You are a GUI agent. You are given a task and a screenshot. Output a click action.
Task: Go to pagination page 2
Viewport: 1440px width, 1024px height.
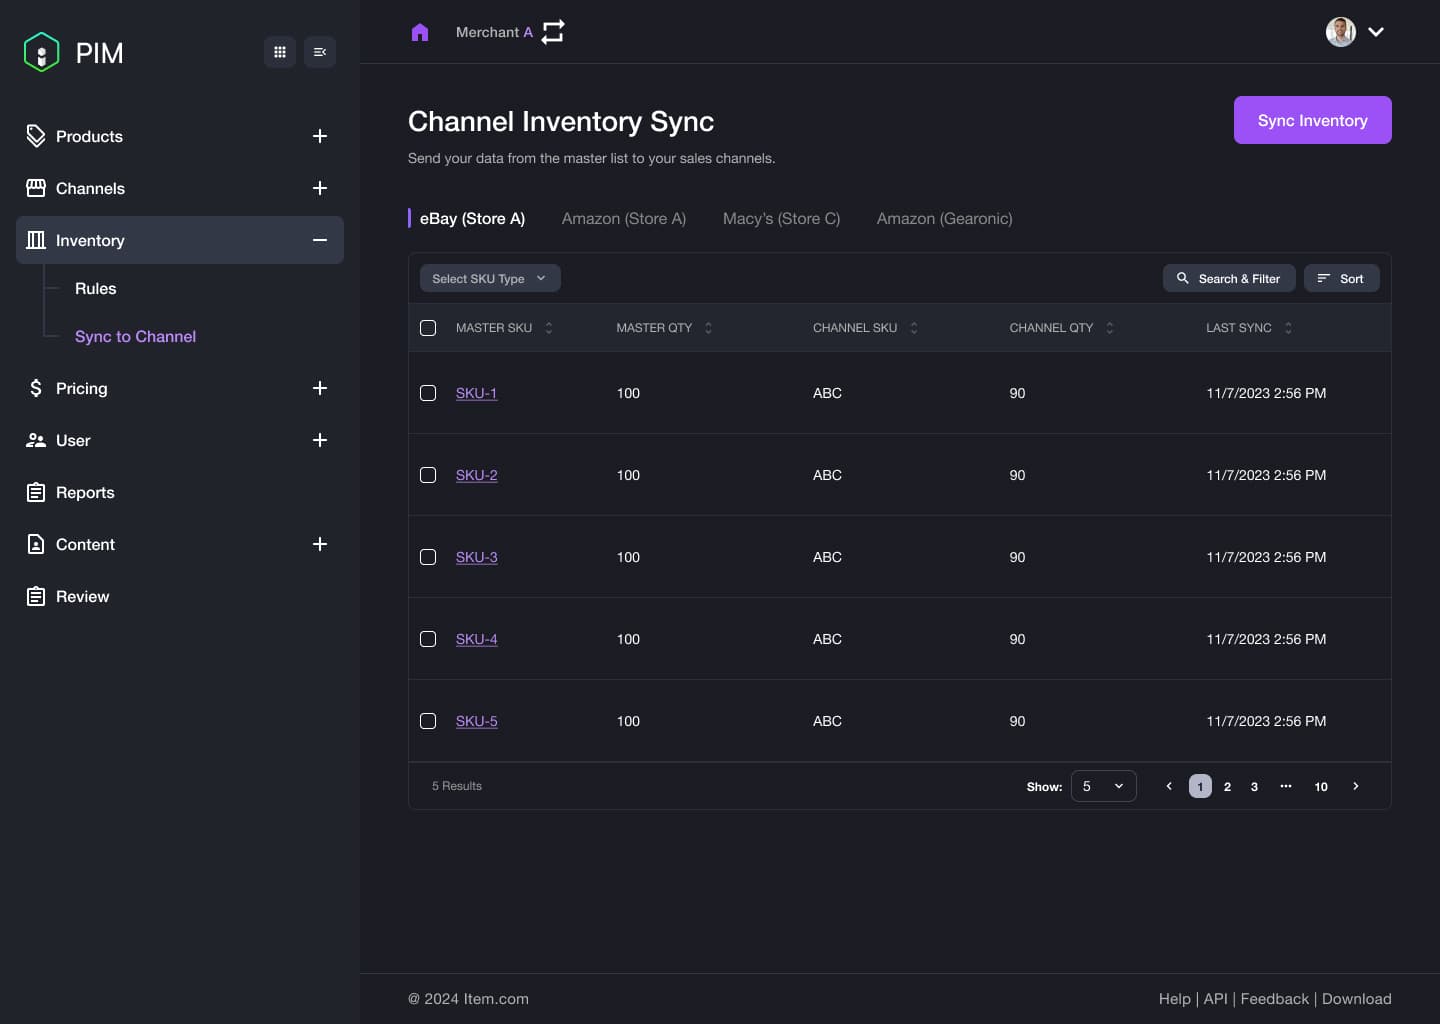pos(1227,786)
